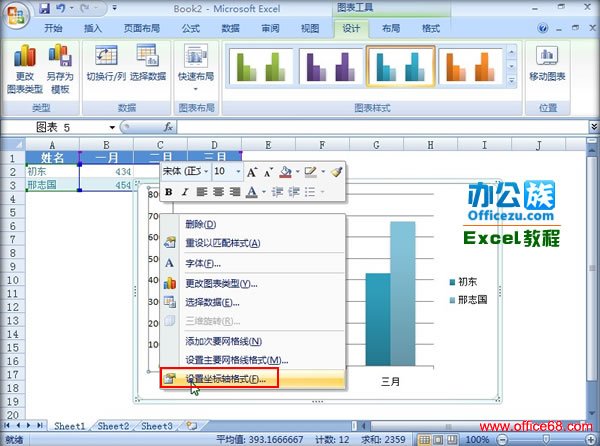This screenshot has height=446, width=600.
Task: Open Change Chart Type (更改图表类型)
Action: click(25, 69)
